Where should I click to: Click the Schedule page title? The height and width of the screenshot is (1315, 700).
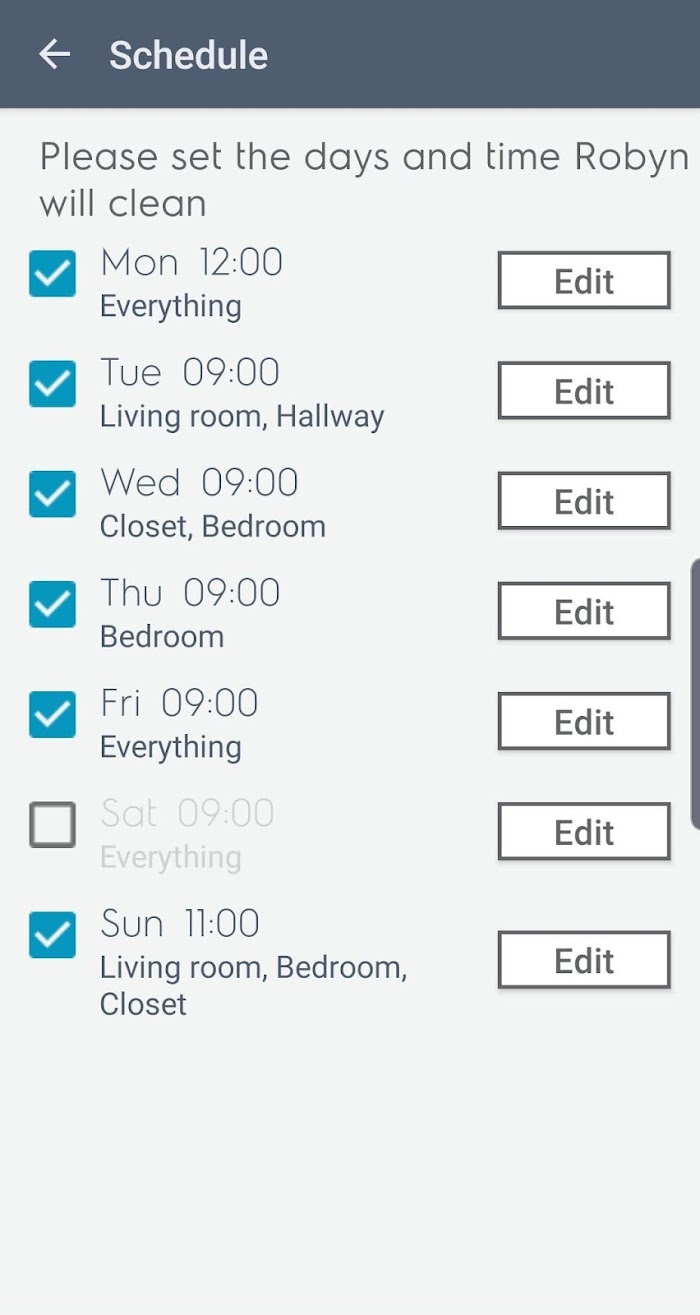(x=188, y=55)
